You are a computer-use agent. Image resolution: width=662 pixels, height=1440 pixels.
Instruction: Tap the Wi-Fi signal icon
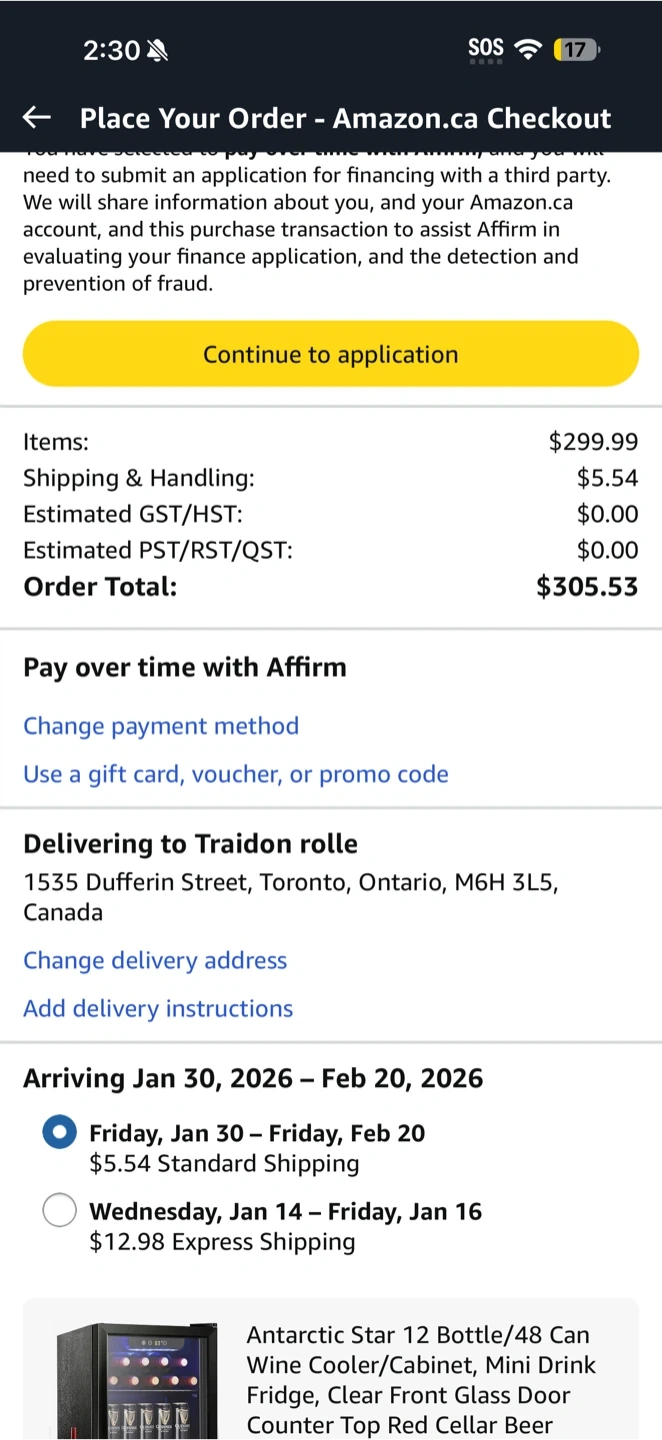(x=527, y=49)
